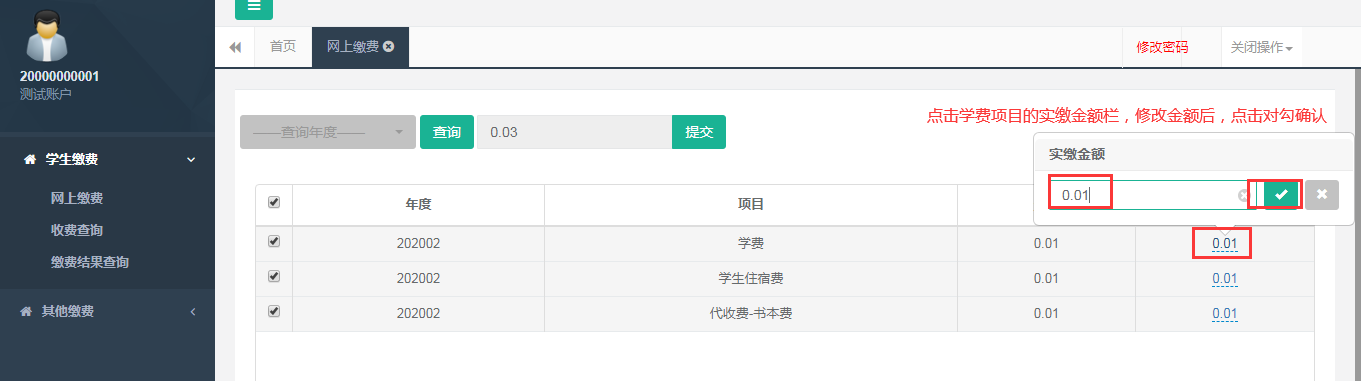Click the double-arrow tab scroll-back icon
The height and width of the screenshot is (381, 1361).
click(x=235, y=47)
